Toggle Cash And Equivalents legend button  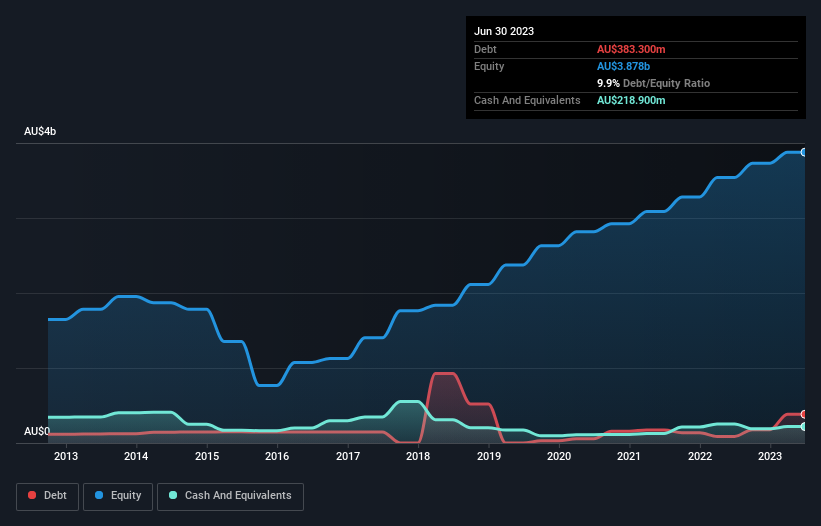[x=230, y=496]
